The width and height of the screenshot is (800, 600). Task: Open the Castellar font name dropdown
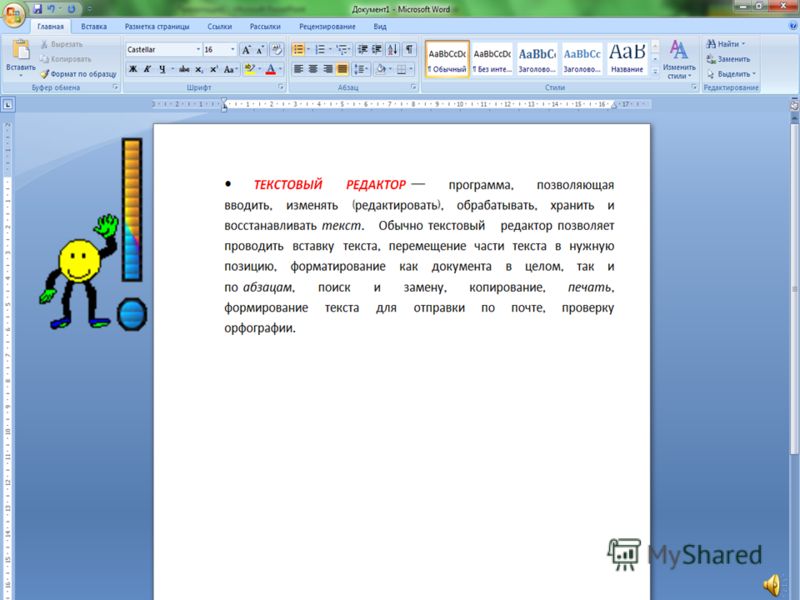pyautogui.click(x=198, y=49)
